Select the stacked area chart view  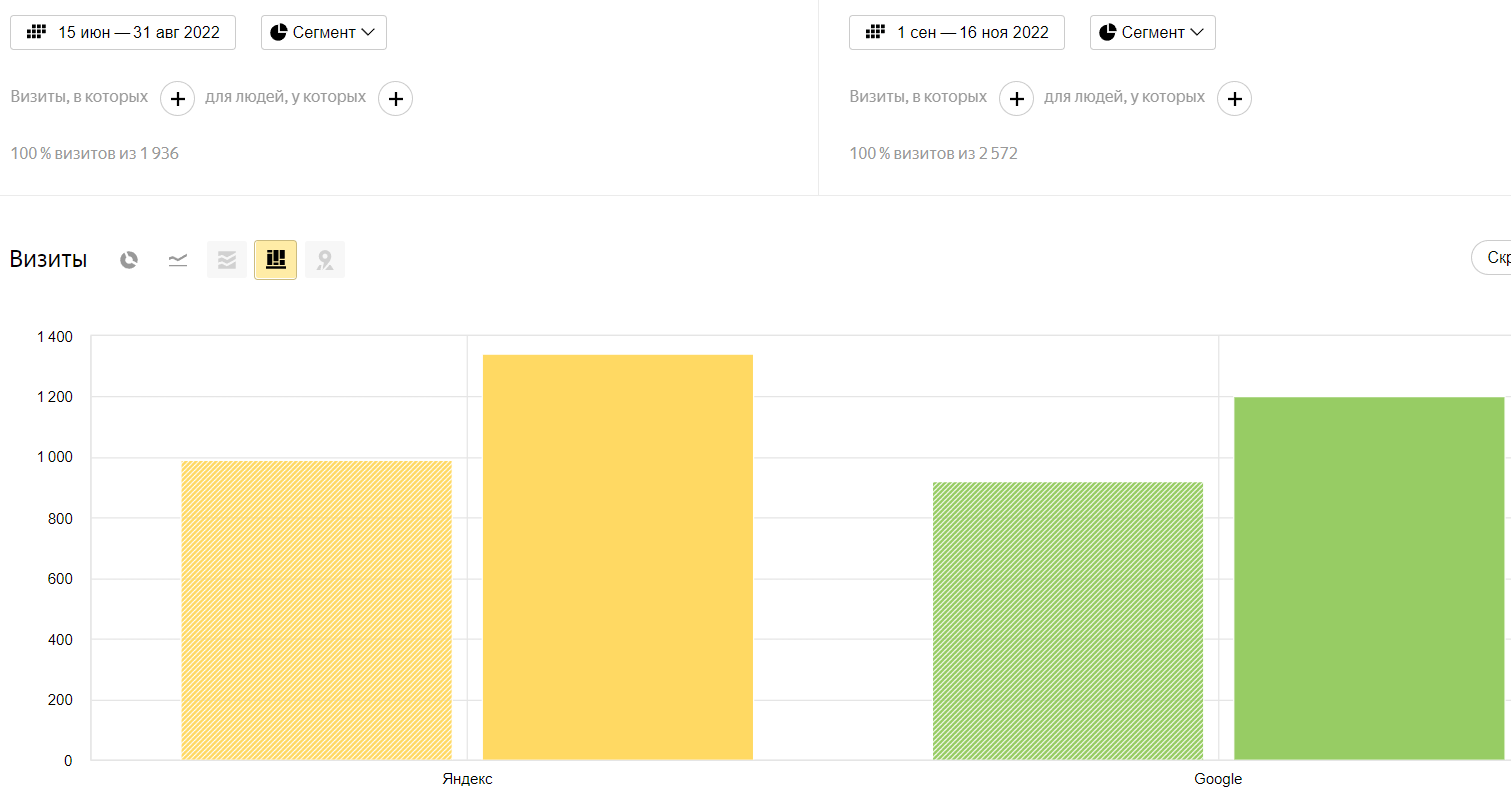tap(227, 260)
